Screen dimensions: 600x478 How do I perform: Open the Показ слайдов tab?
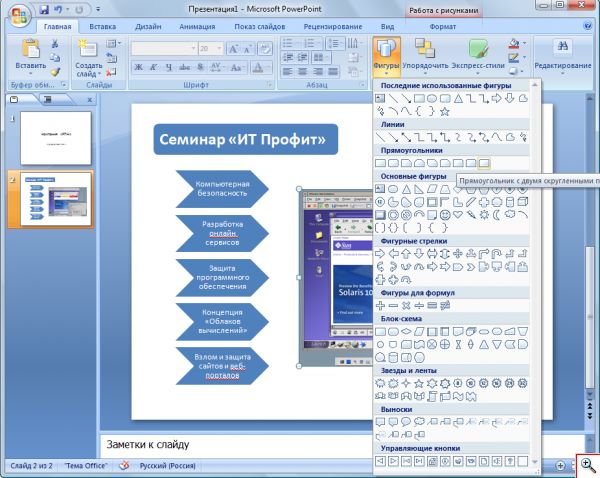point(259,27)
